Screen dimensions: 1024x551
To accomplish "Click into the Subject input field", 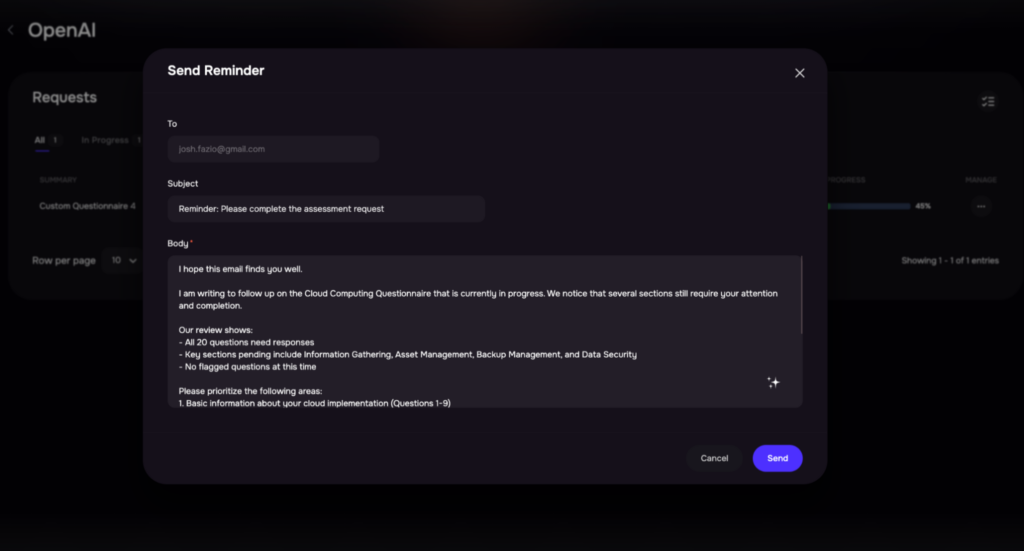I will (326, 209).
